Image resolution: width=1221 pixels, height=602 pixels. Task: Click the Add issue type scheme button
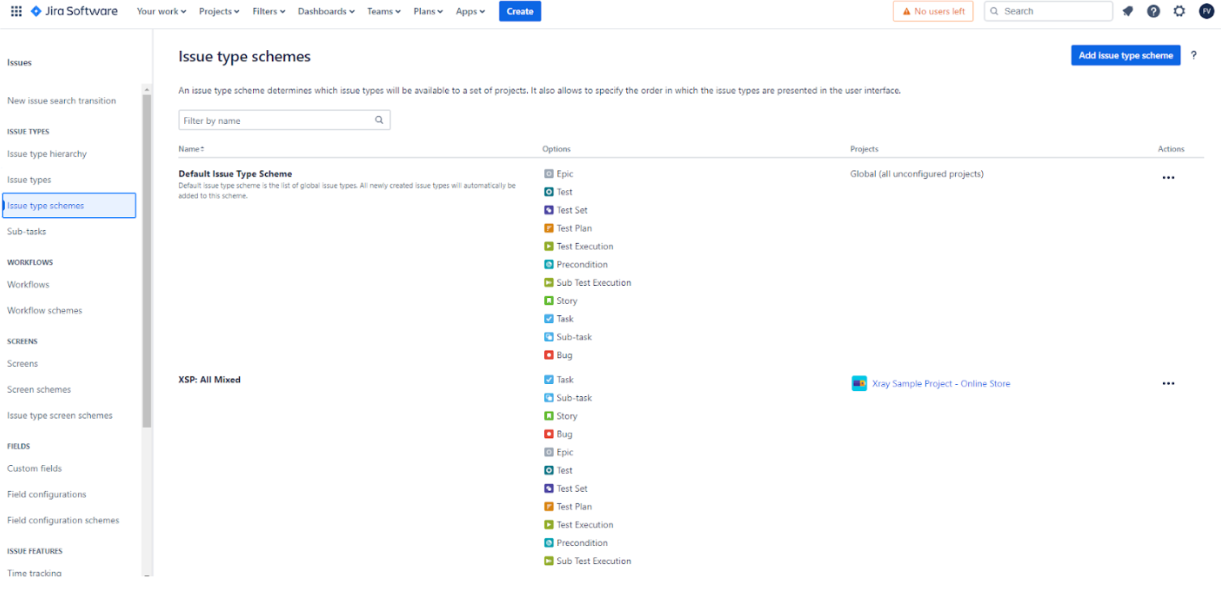(x=1125, y=55)
